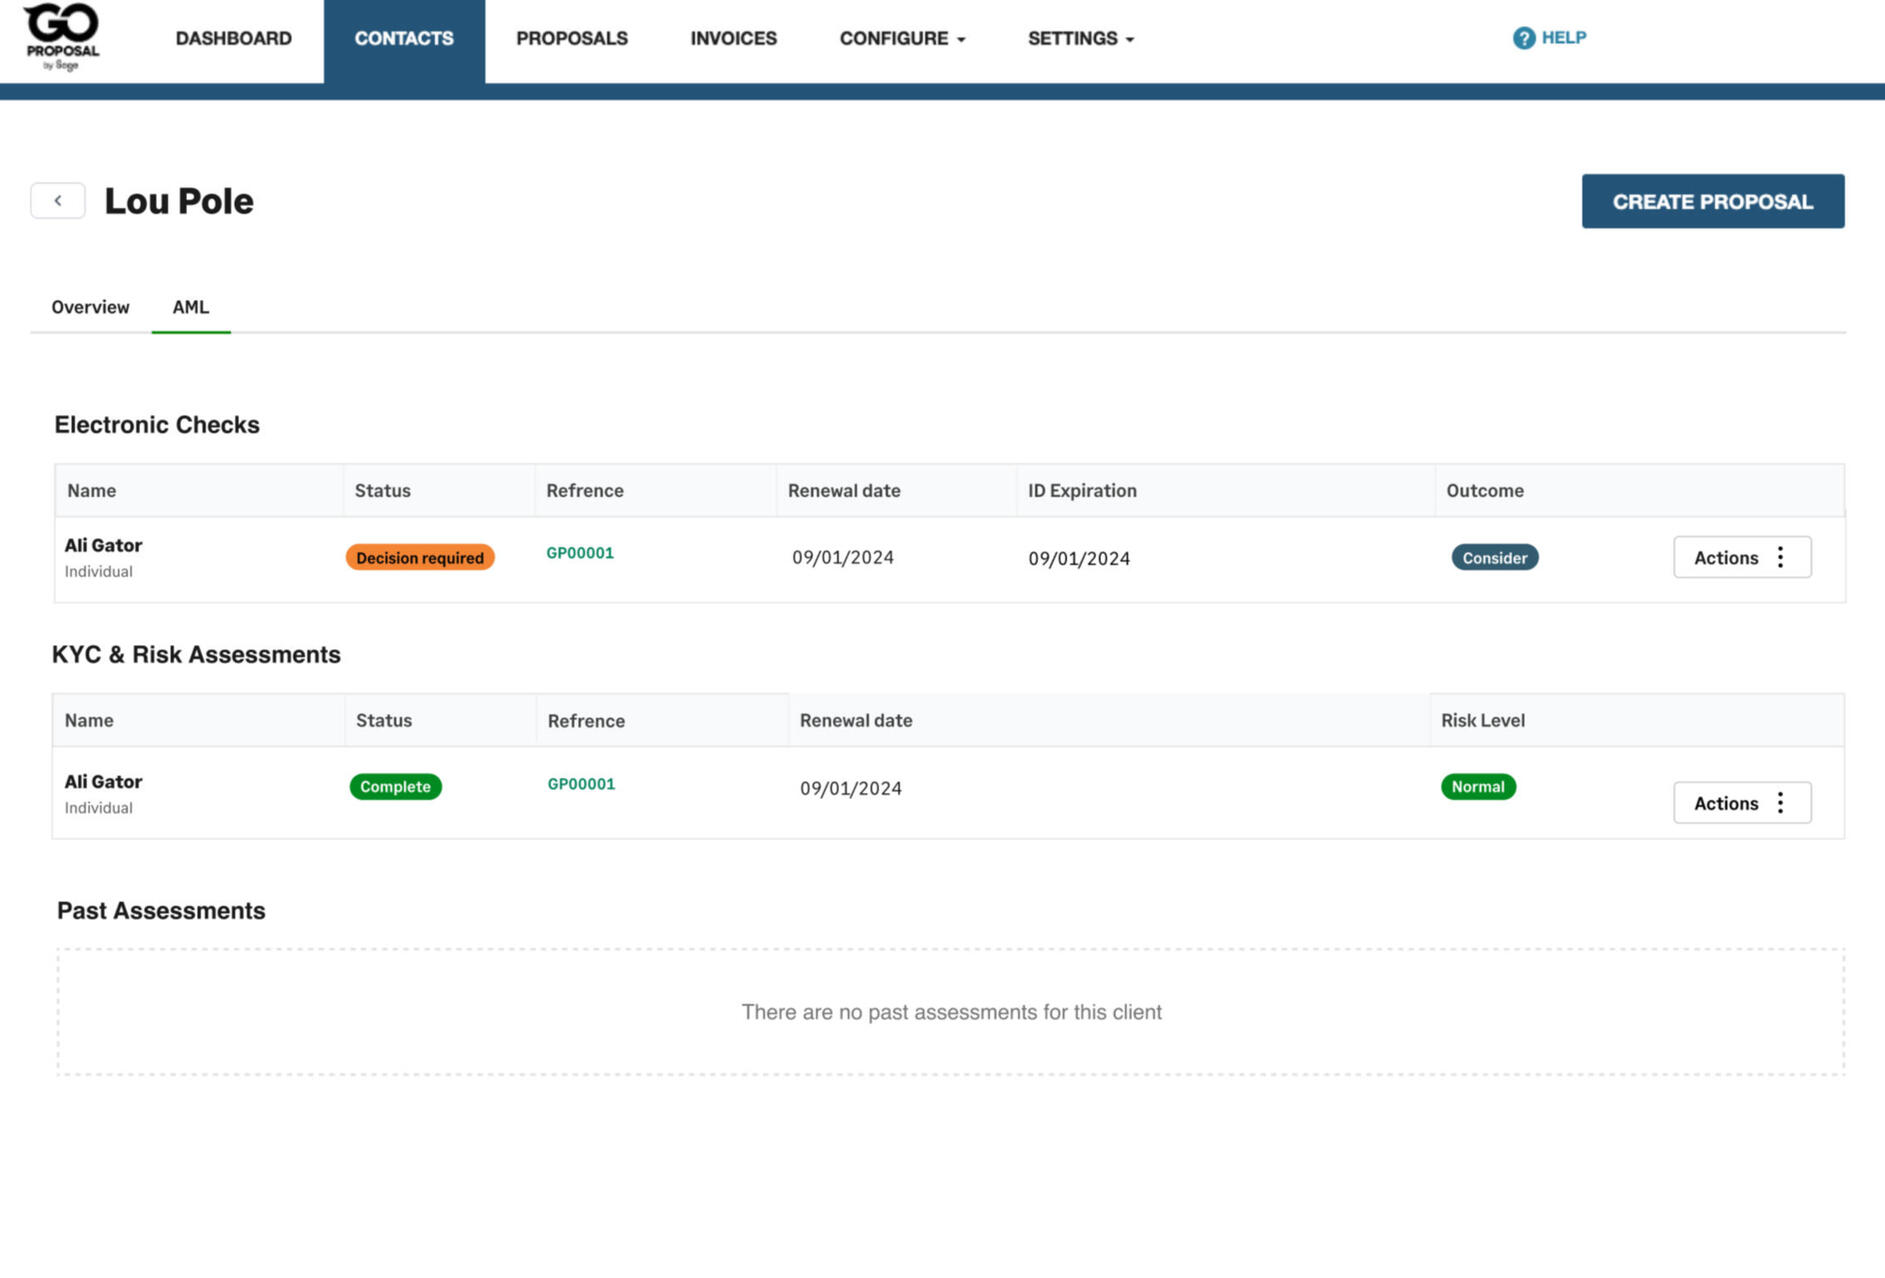Click the Consider outcome badge
The width and height of the screenshot is (1885, 1278).
[1494, 558]
